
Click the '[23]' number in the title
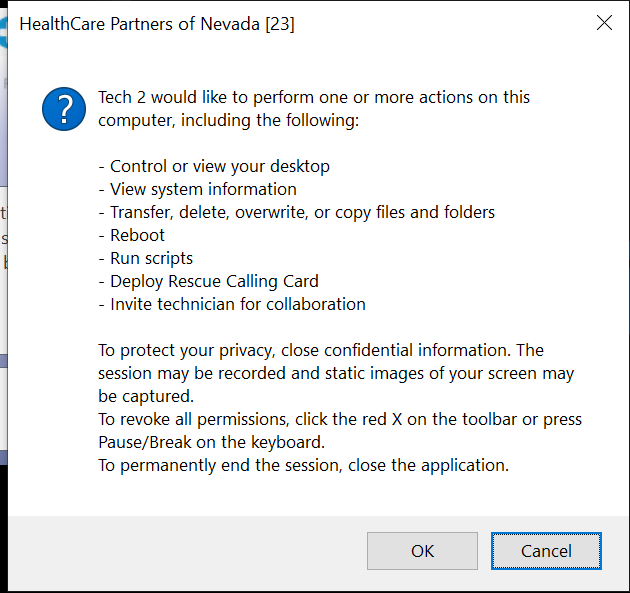tap(280, 24)
